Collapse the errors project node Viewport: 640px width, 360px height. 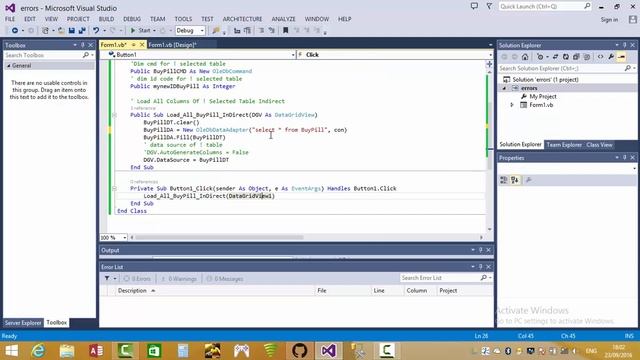click(504, 89)
